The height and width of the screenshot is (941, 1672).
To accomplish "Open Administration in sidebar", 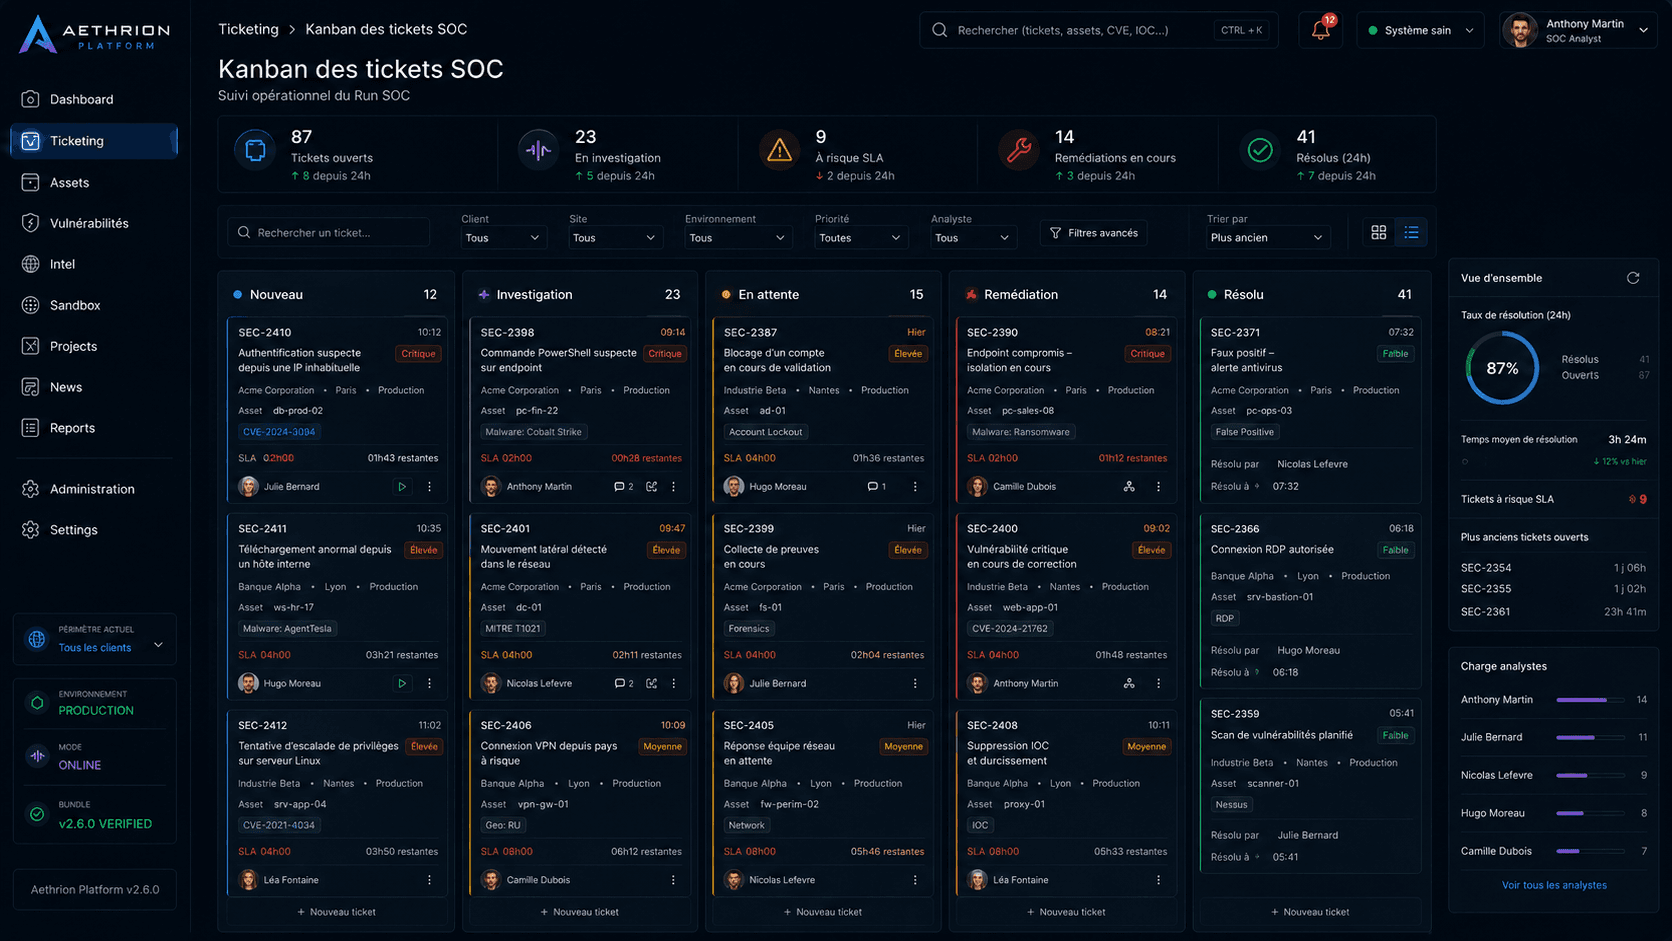I will [x=94, y=489].
